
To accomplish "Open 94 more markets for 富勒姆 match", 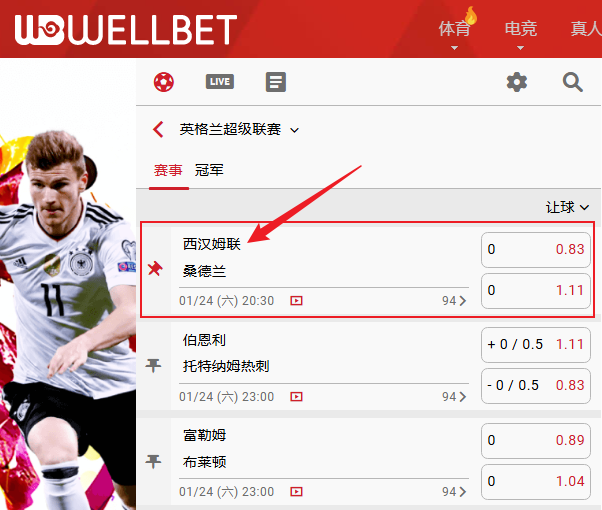I will click(454, 492).
